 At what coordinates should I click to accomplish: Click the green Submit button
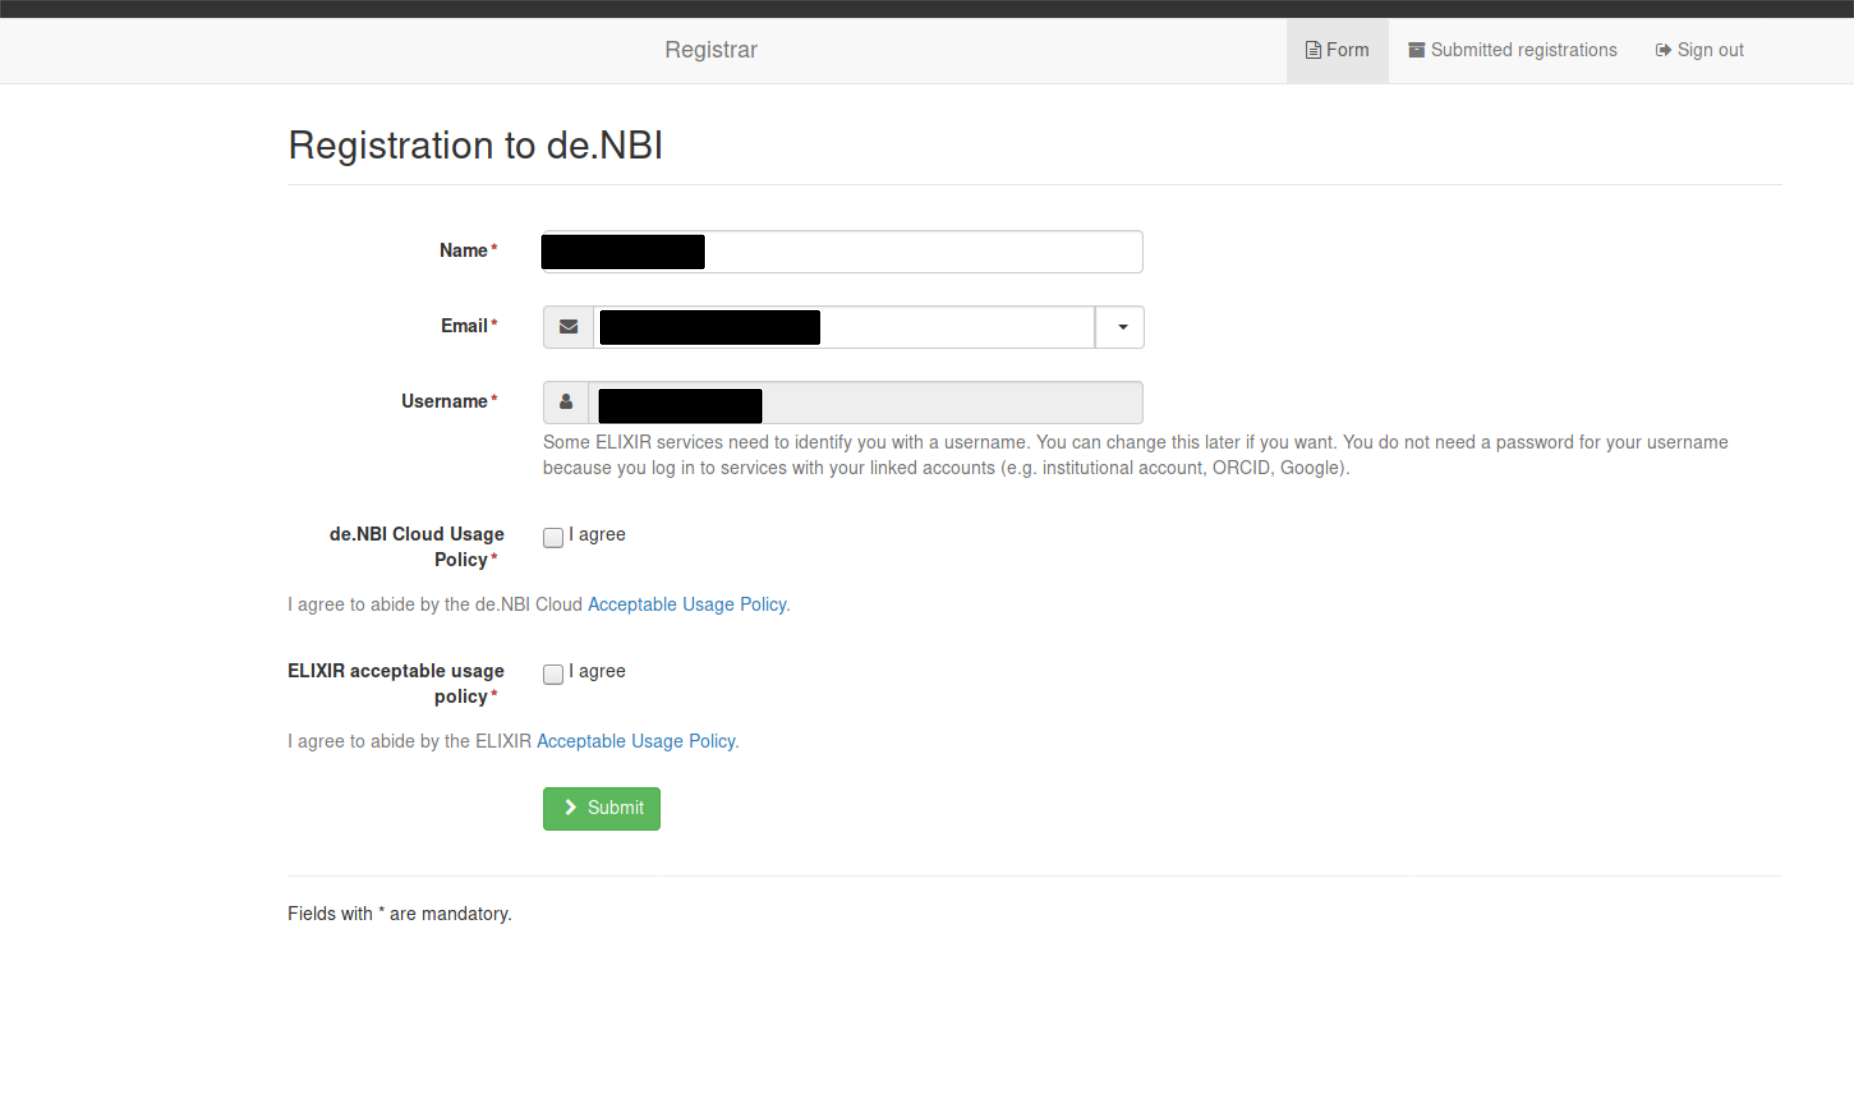[602, 808]
